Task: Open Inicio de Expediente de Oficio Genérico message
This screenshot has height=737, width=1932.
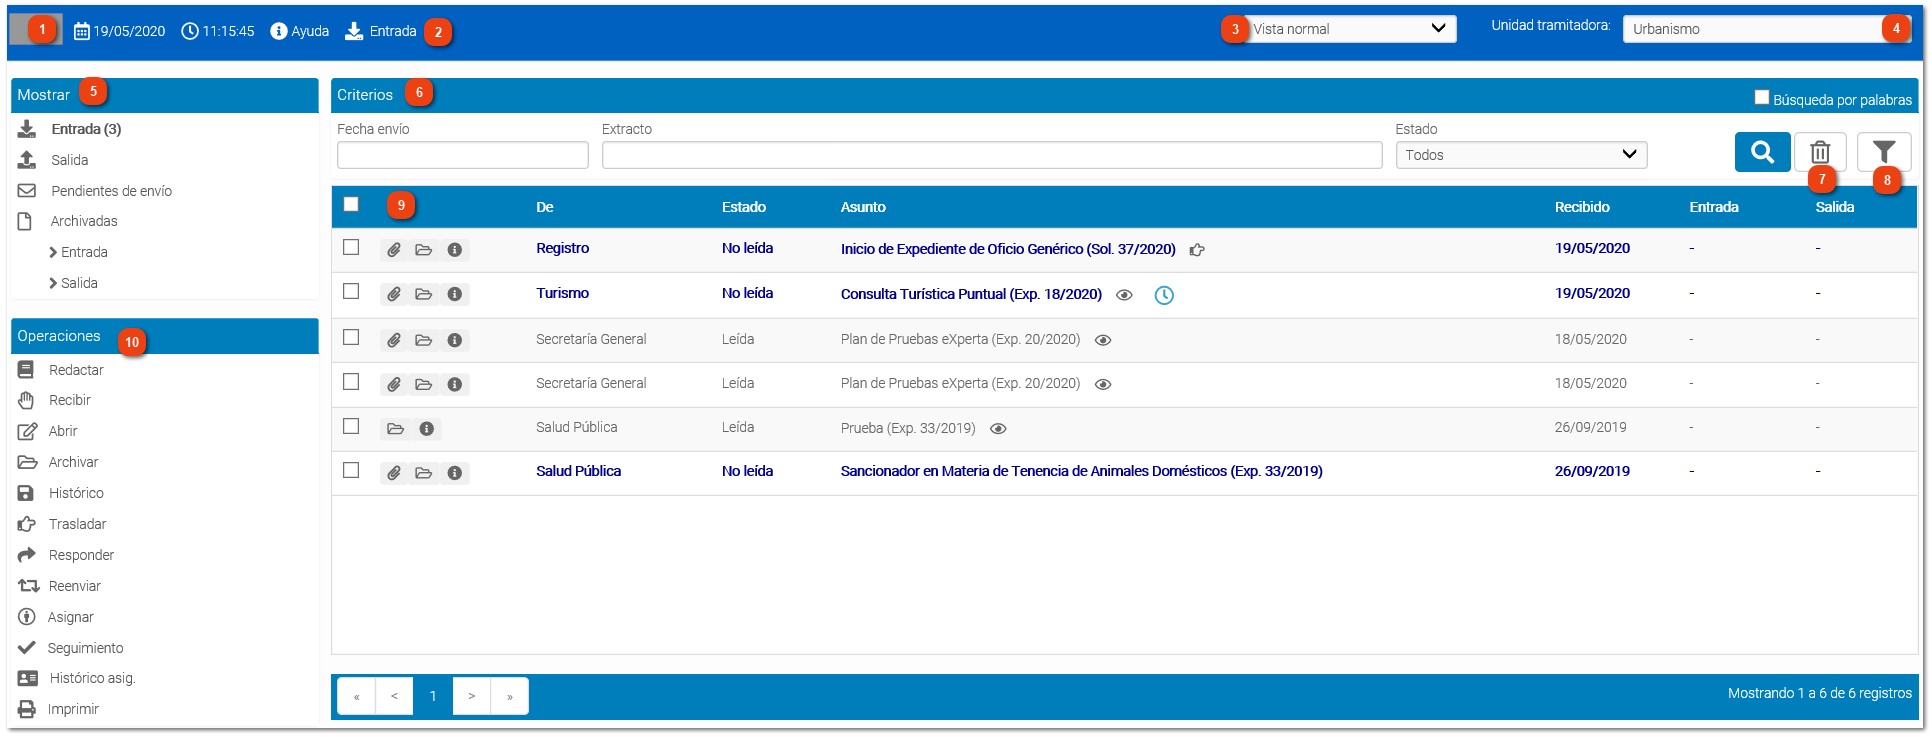Action: (1007, 249)
